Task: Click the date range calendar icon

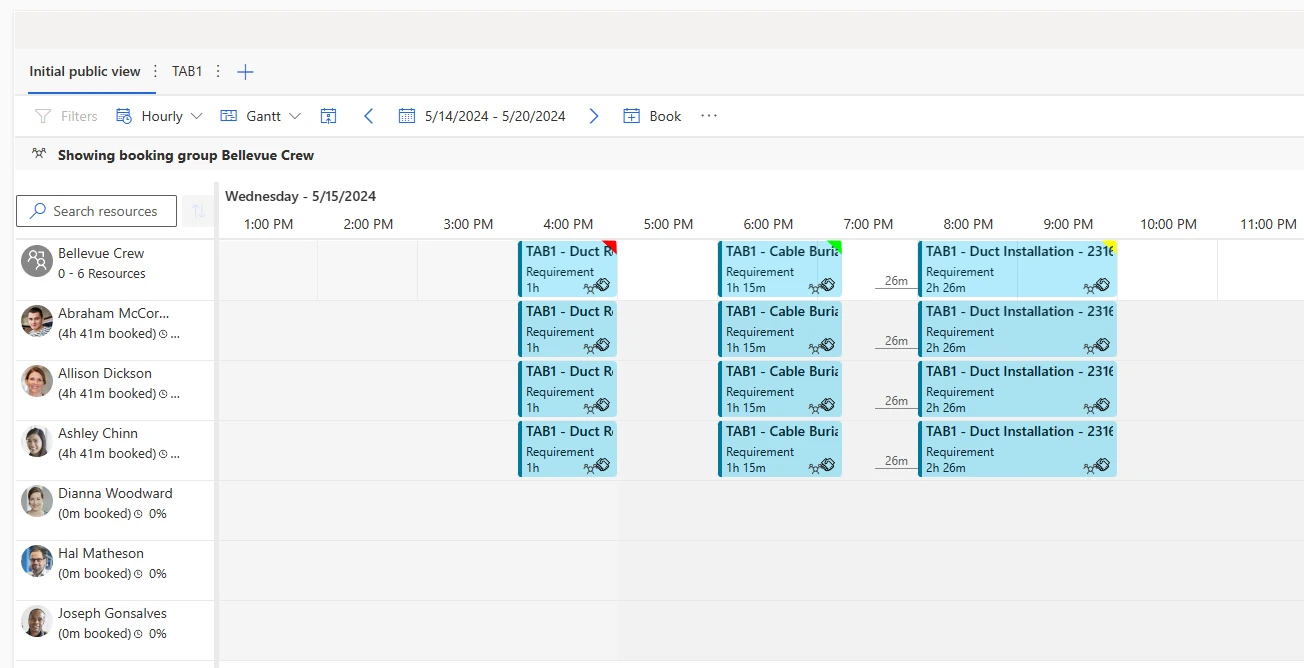Action: [406, 115]
